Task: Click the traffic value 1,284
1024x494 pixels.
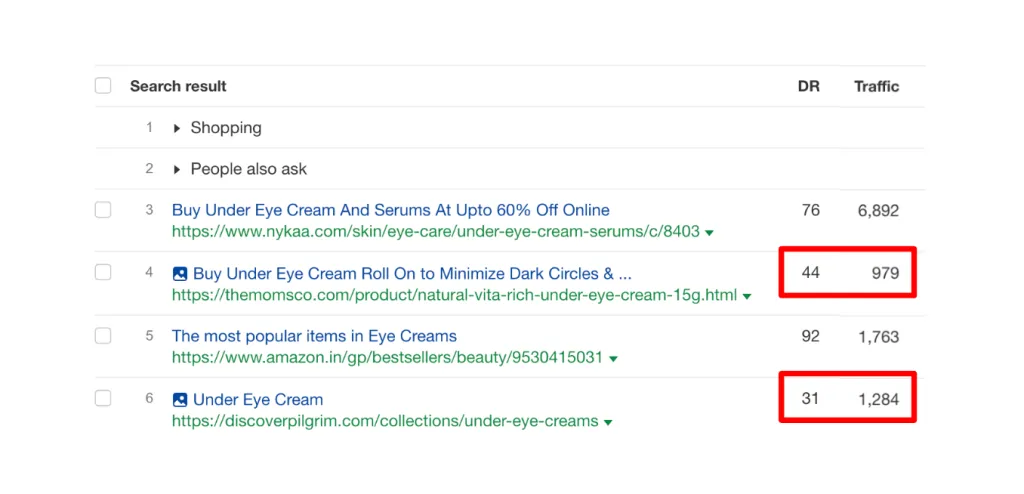Action: point(878,399)
